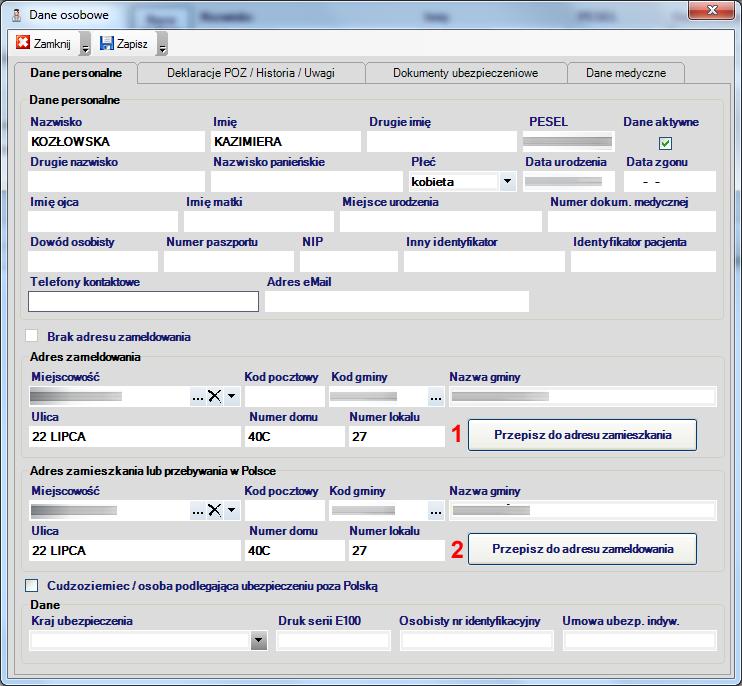Click the Umowa ubezp. indyw. field
The height and width of the screenshot is (686, 742).
[x=640, y=641]
